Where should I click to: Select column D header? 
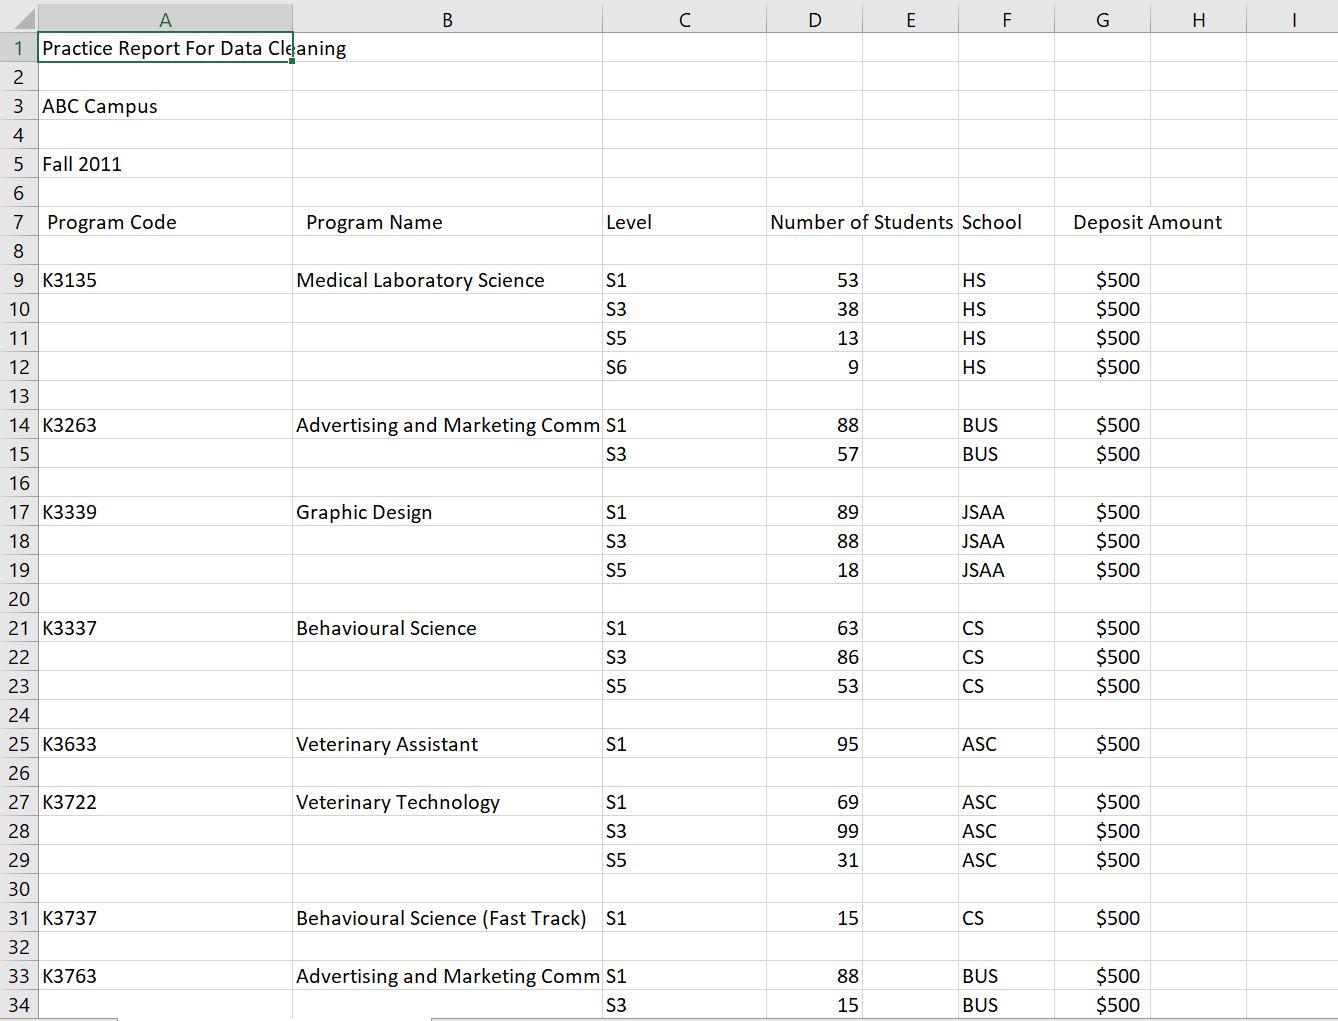[x=814, y=18]
